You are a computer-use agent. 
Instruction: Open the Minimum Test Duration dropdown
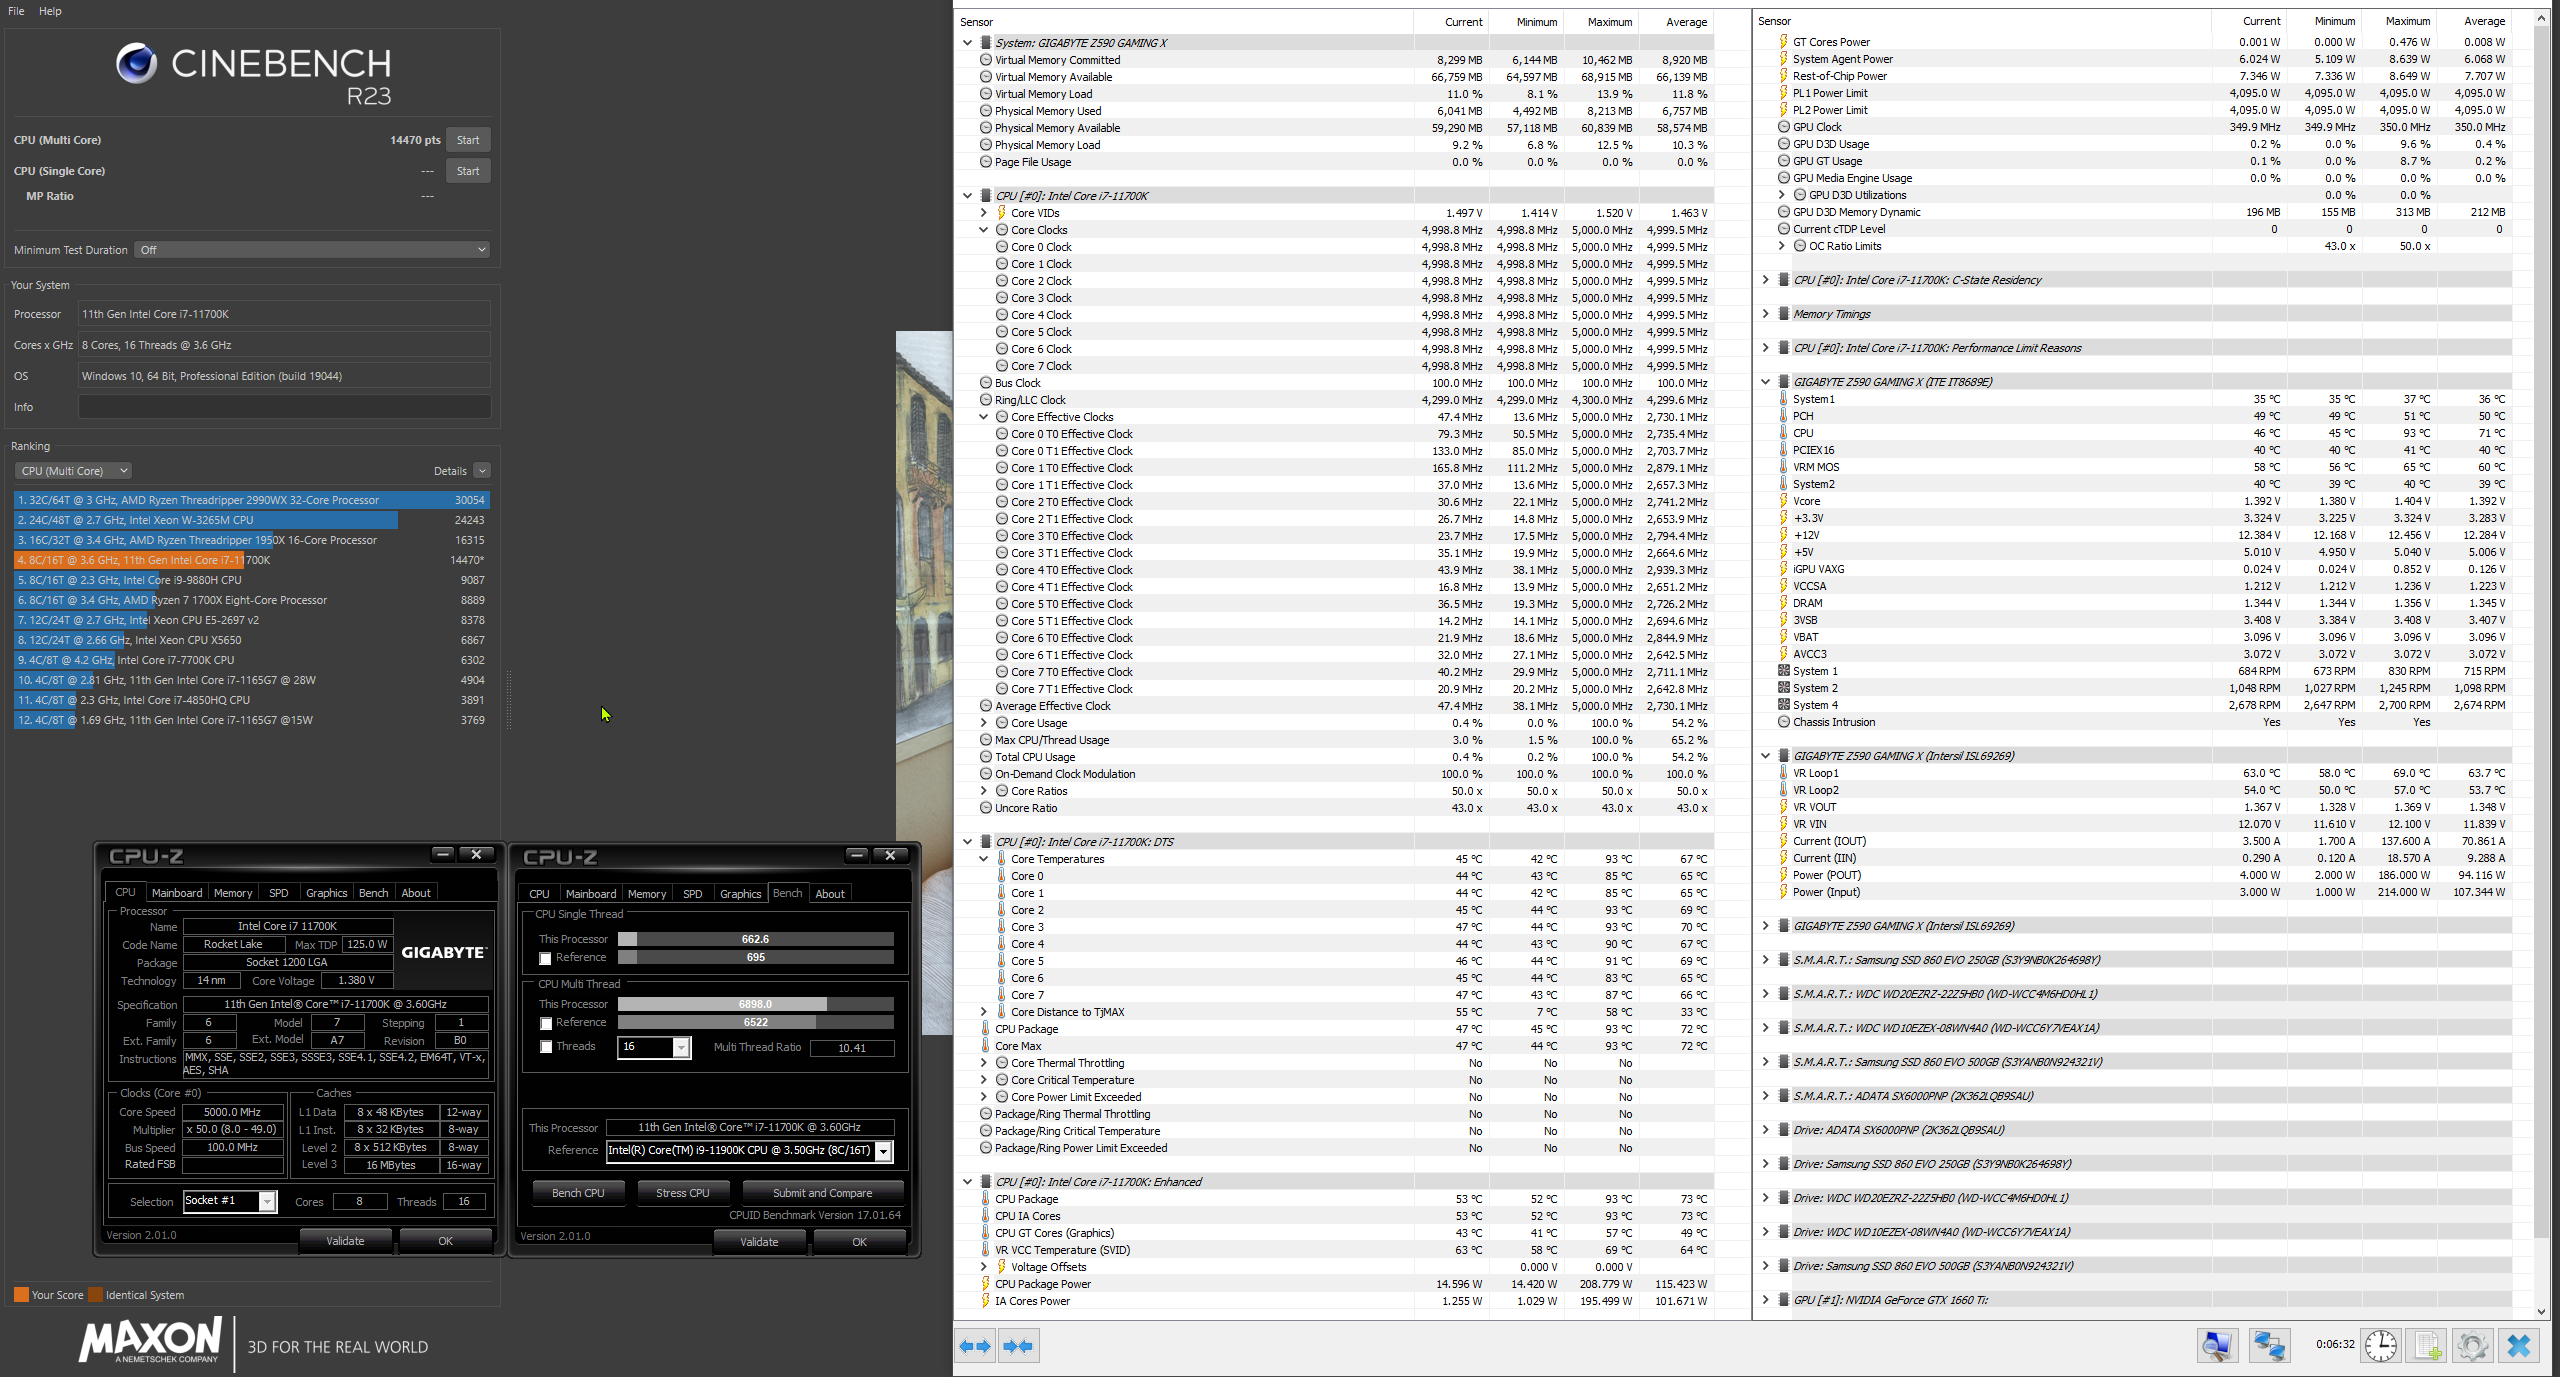[312, 250]
